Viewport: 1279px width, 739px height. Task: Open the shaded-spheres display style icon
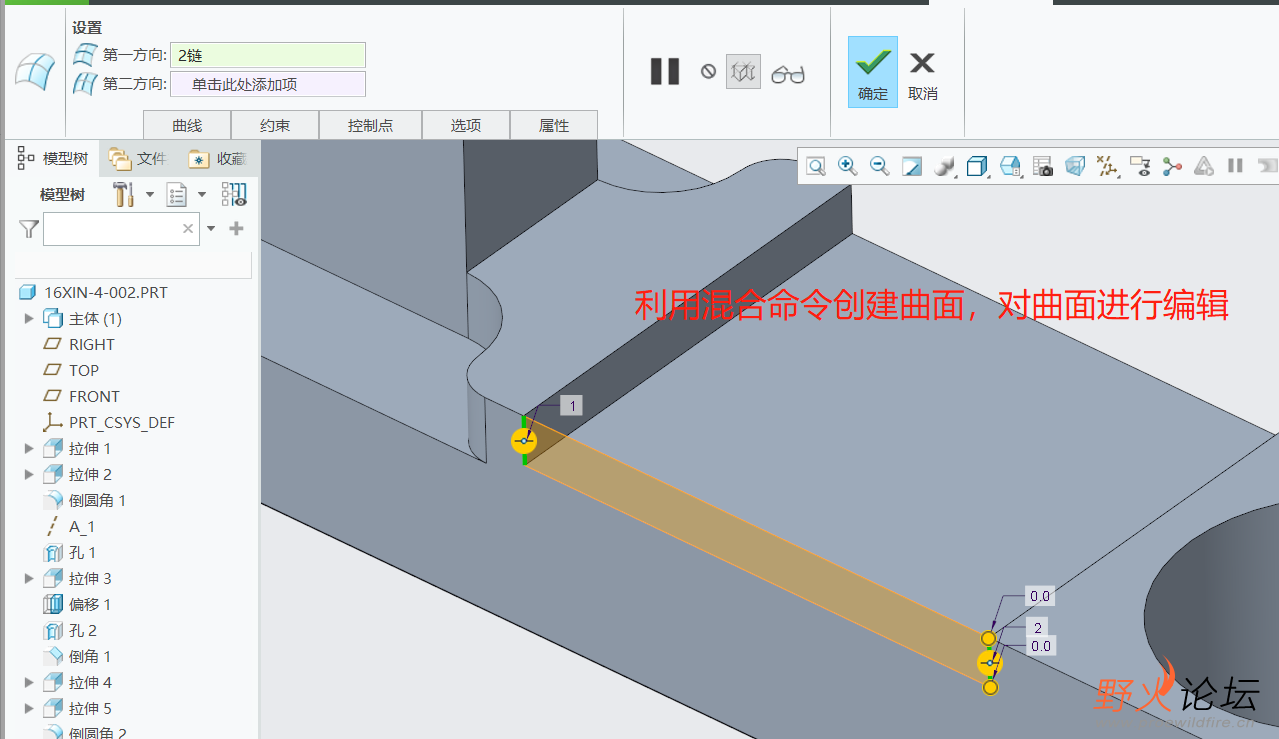(944, 166)
